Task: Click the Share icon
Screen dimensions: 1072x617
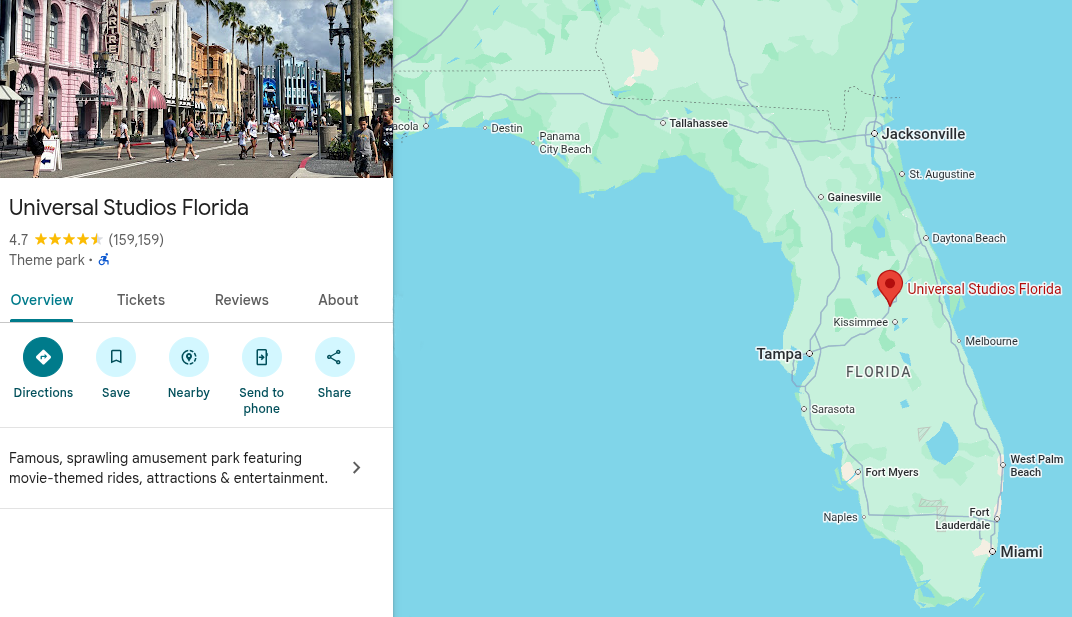Action: [334, 357]
